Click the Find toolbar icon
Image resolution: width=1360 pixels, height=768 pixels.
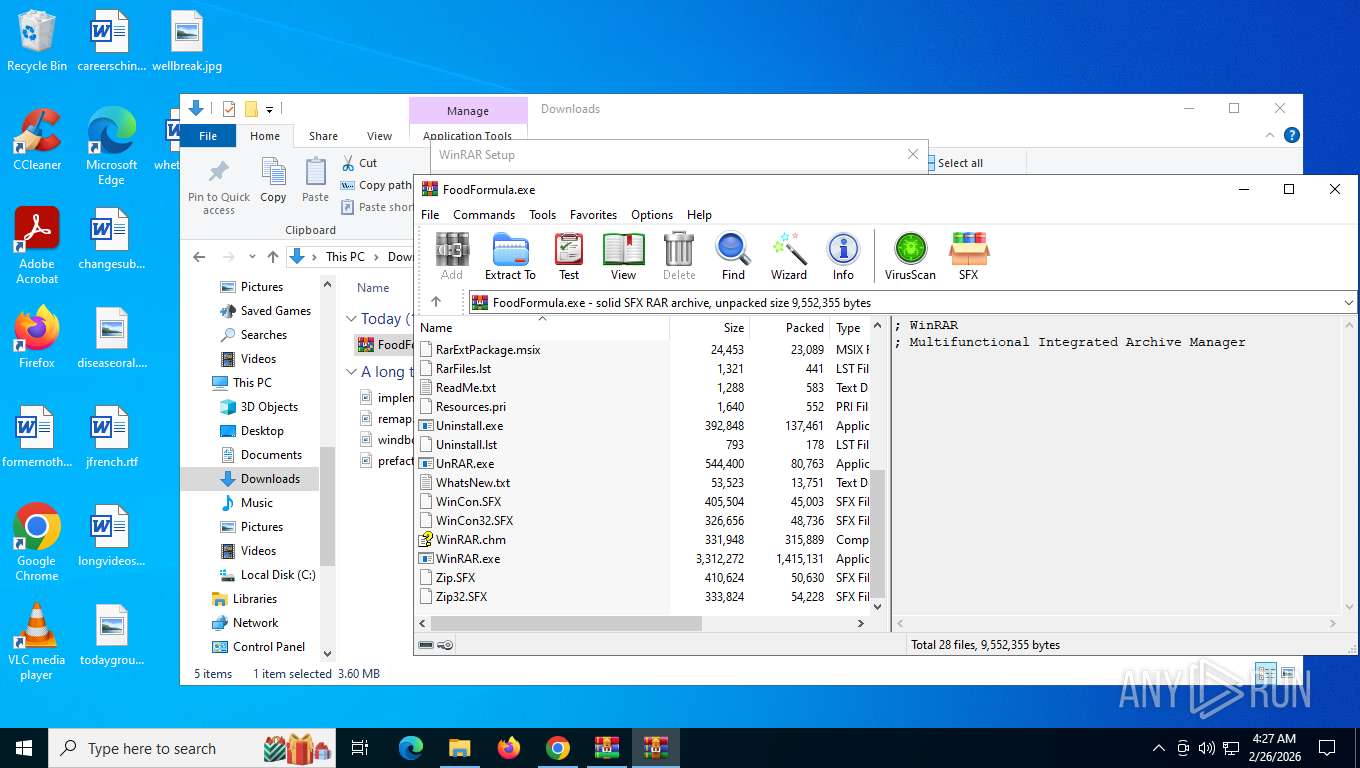(733, 256)
